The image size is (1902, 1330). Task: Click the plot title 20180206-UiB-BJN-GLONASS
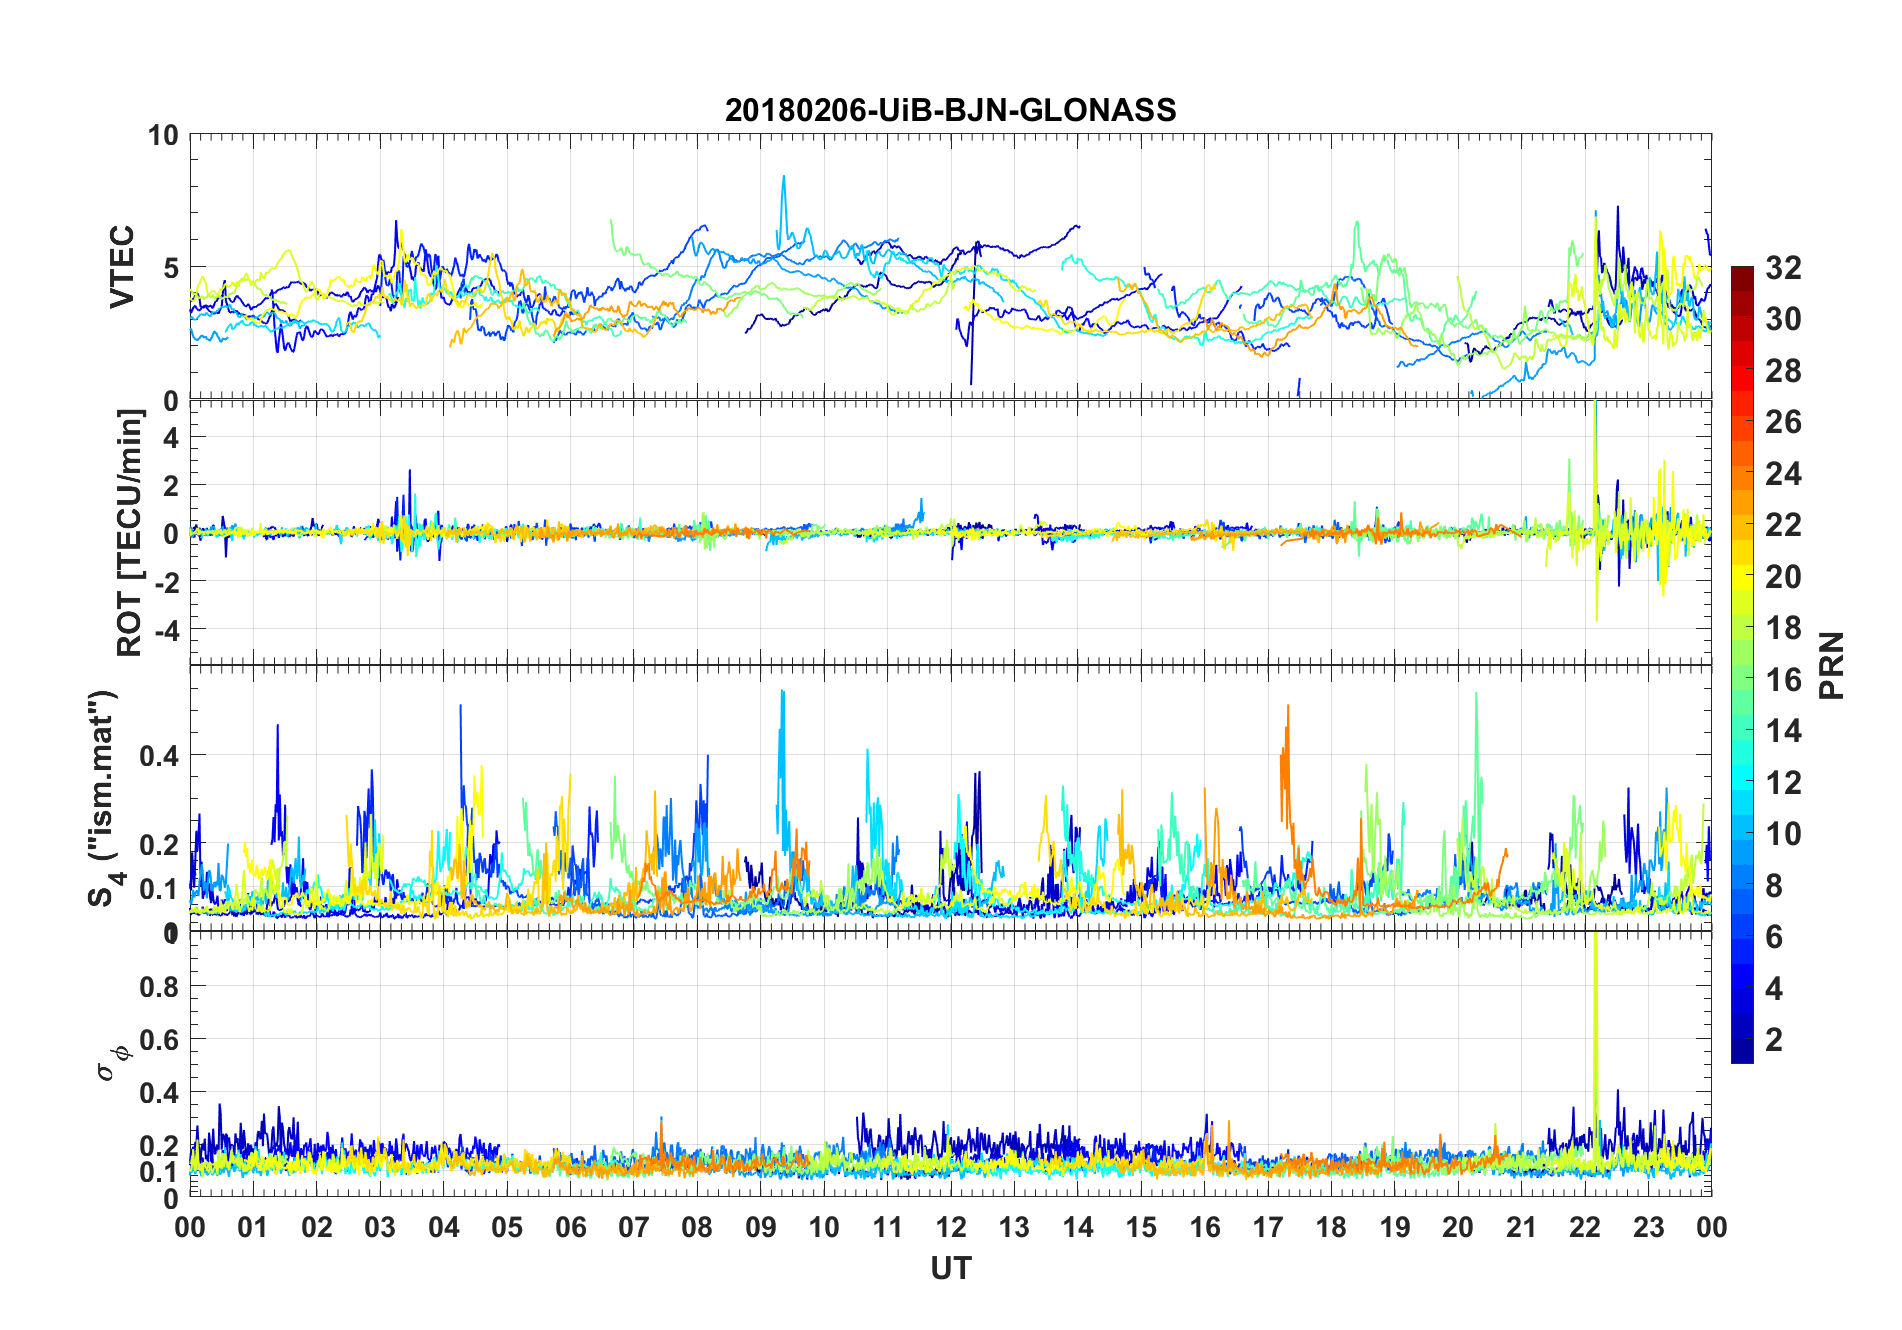950,110
